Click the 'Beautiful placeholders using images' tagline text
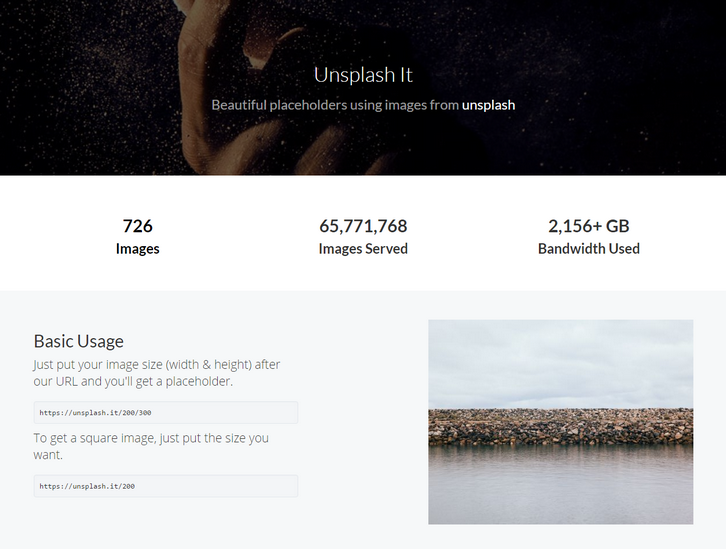The height and width of the screenshot is (549, 726). (x=335, y=104)
